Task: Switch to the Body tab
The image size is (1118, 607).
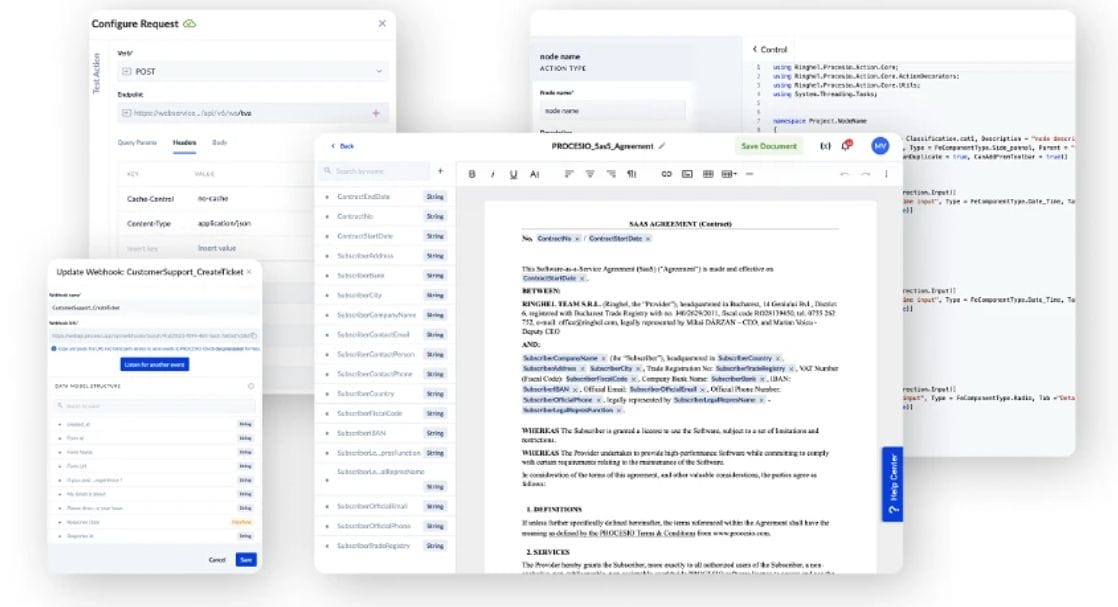Action: [x=219, y=143]
